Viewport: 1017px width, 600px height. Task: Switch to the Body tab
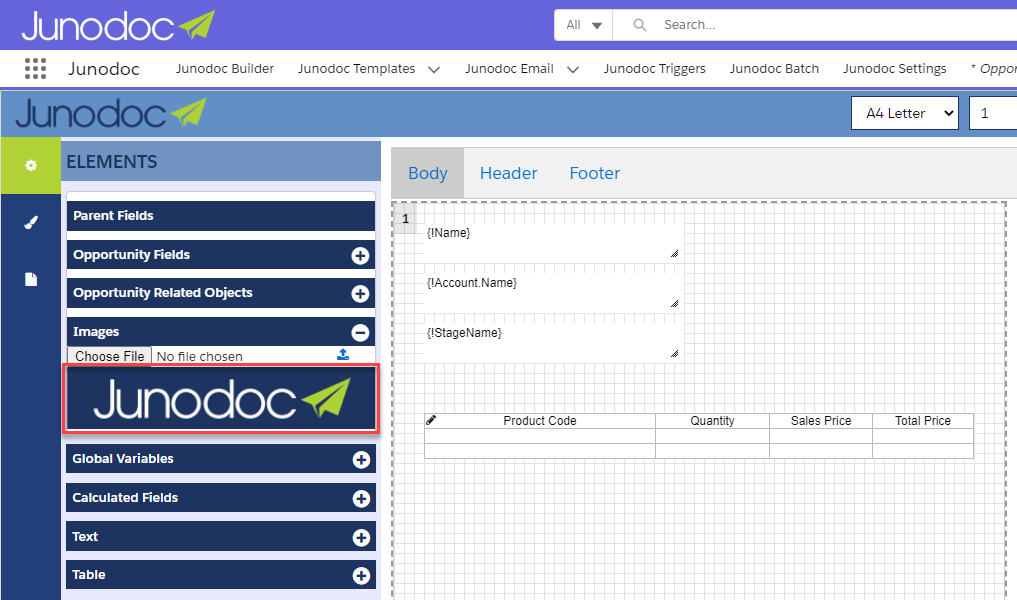coord(427,173)
